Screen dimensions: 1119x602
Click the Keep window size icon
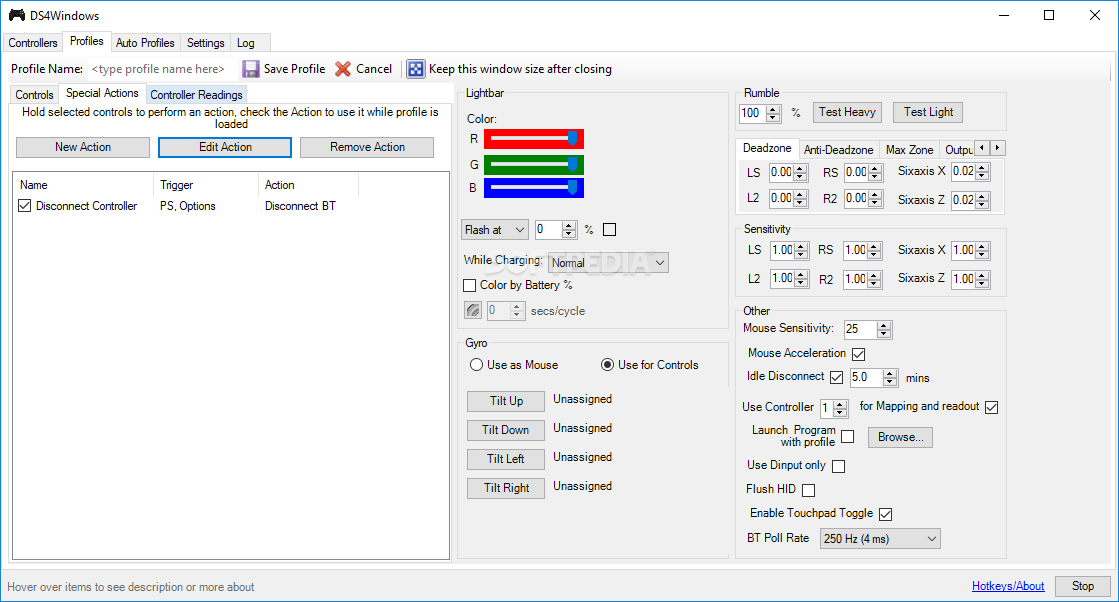tap(416, 68)
